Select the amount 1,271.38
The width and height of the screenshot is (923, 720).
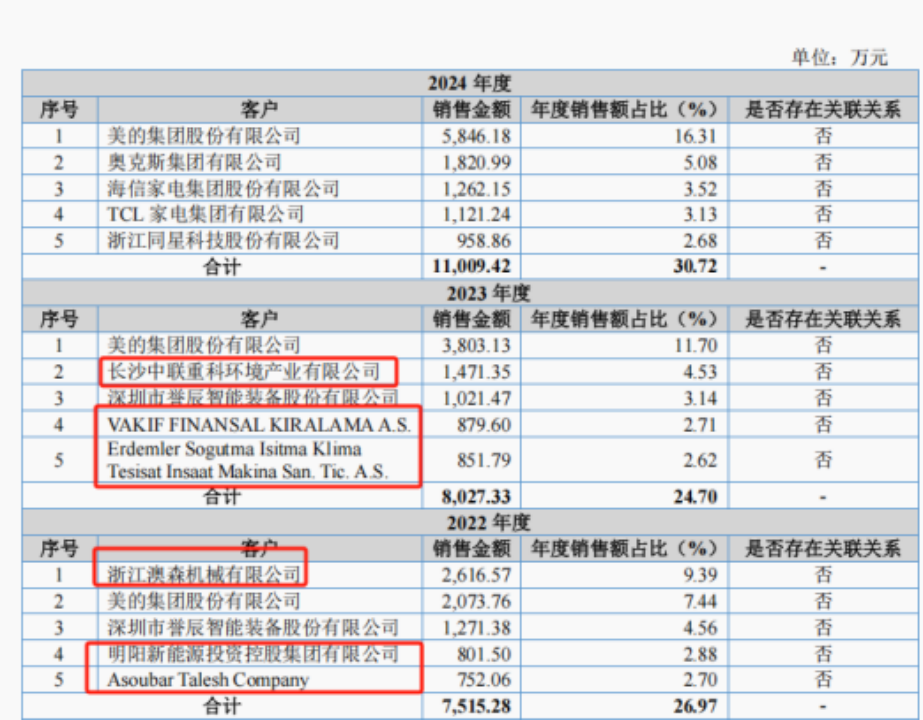[476, 628]
